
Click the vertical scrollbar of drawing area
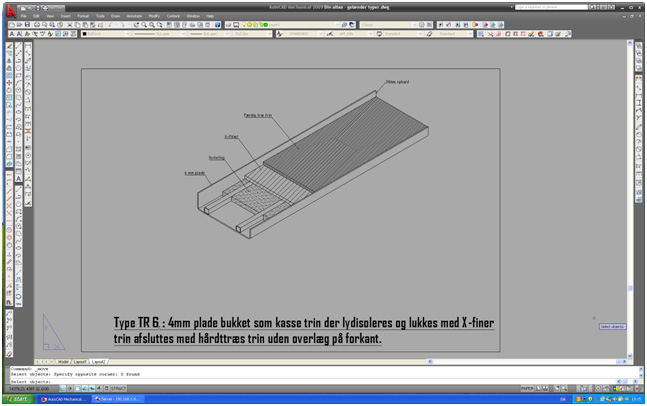tap(630, 199)
